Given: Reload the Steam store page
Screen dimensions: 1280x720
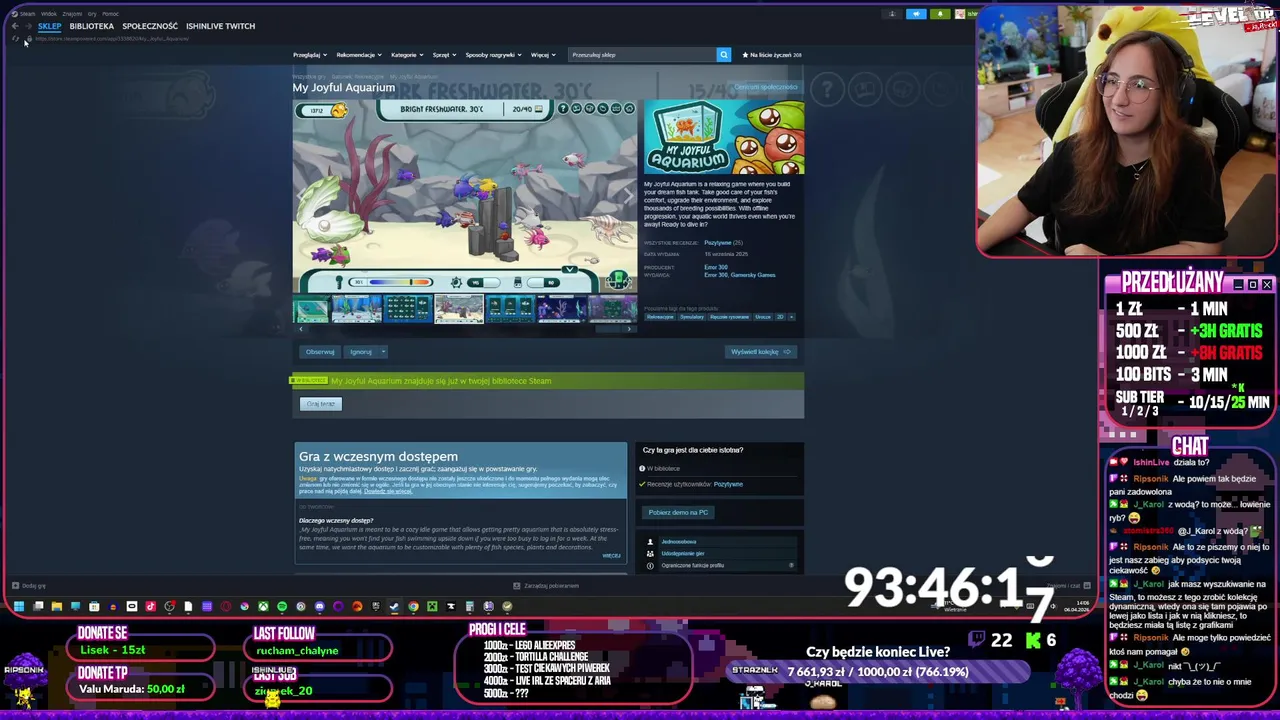Looking at the screenshot, I should (x=15, y=39).
